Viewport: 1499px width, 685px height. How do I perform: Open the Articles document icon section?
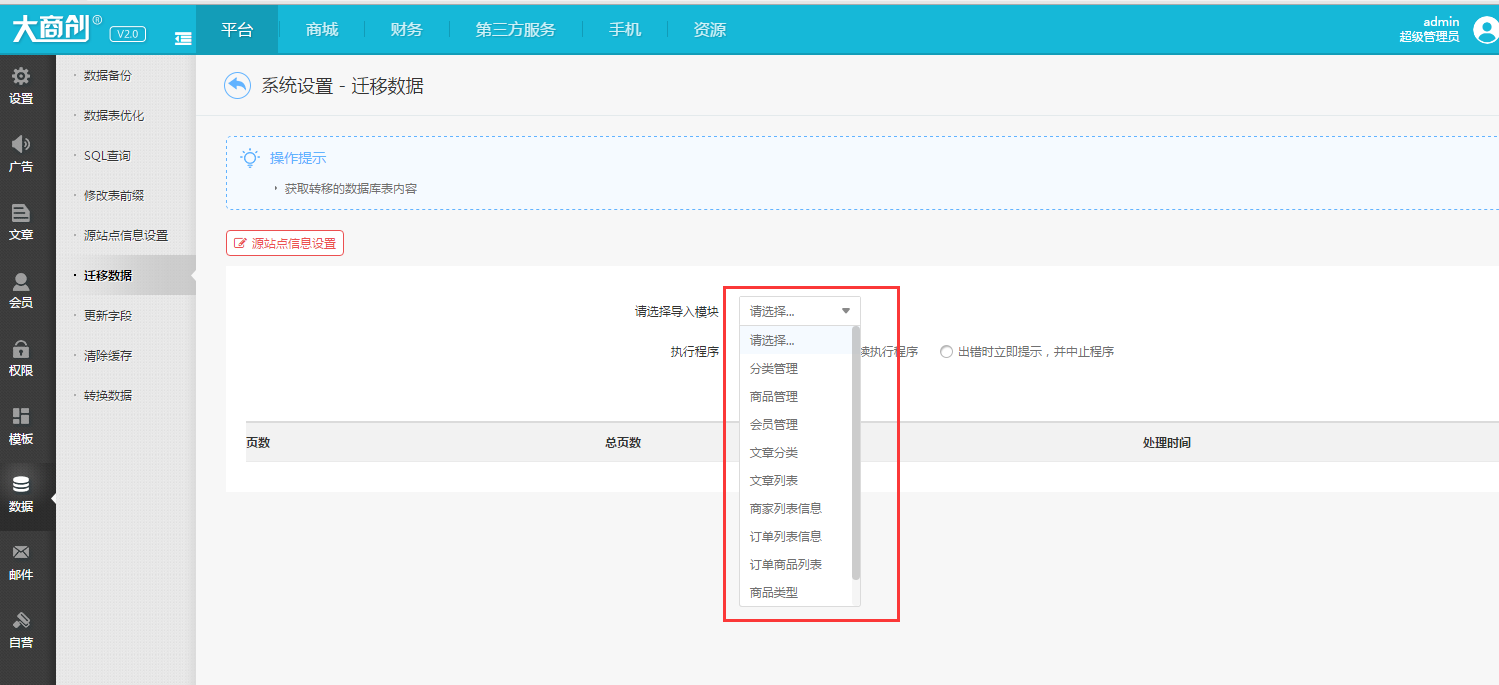coord(21,213)
